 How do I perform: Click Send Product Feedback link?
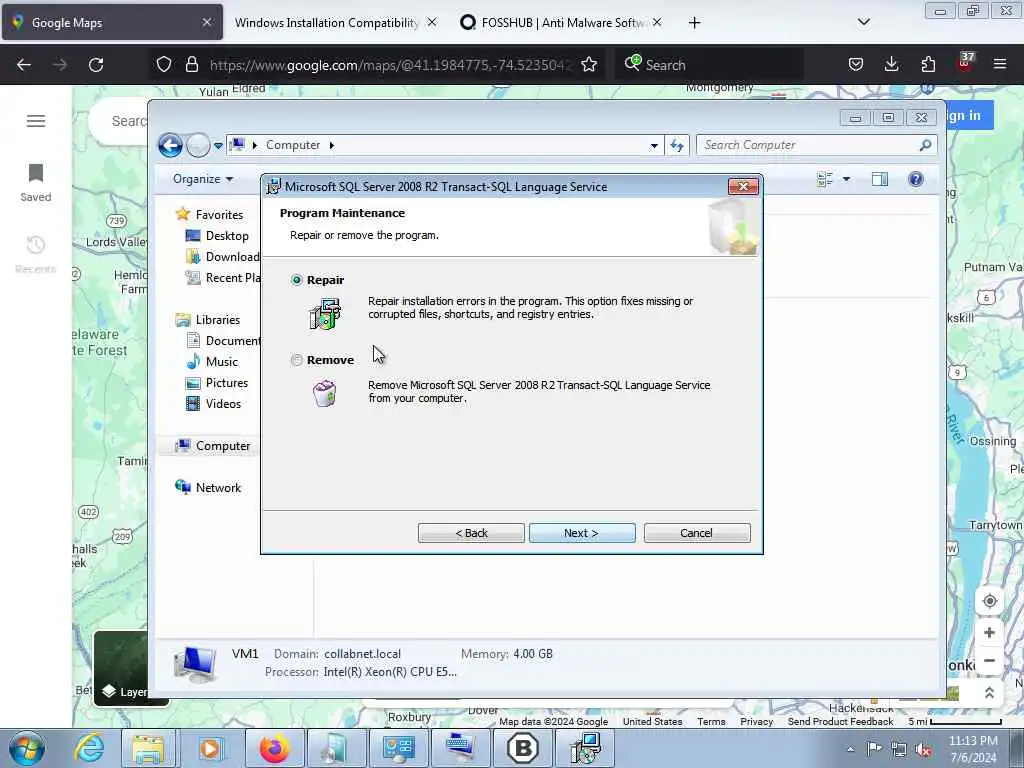click(x=840, y=722)
